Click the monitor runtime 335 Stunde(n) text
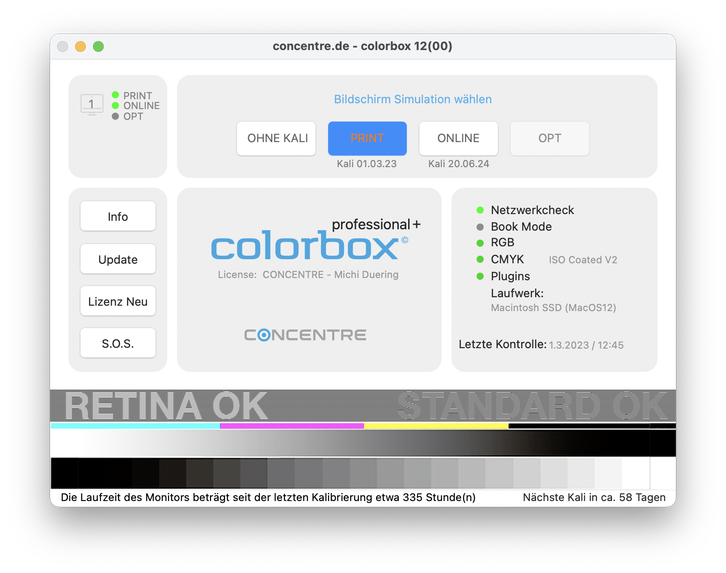 (268, 498)
